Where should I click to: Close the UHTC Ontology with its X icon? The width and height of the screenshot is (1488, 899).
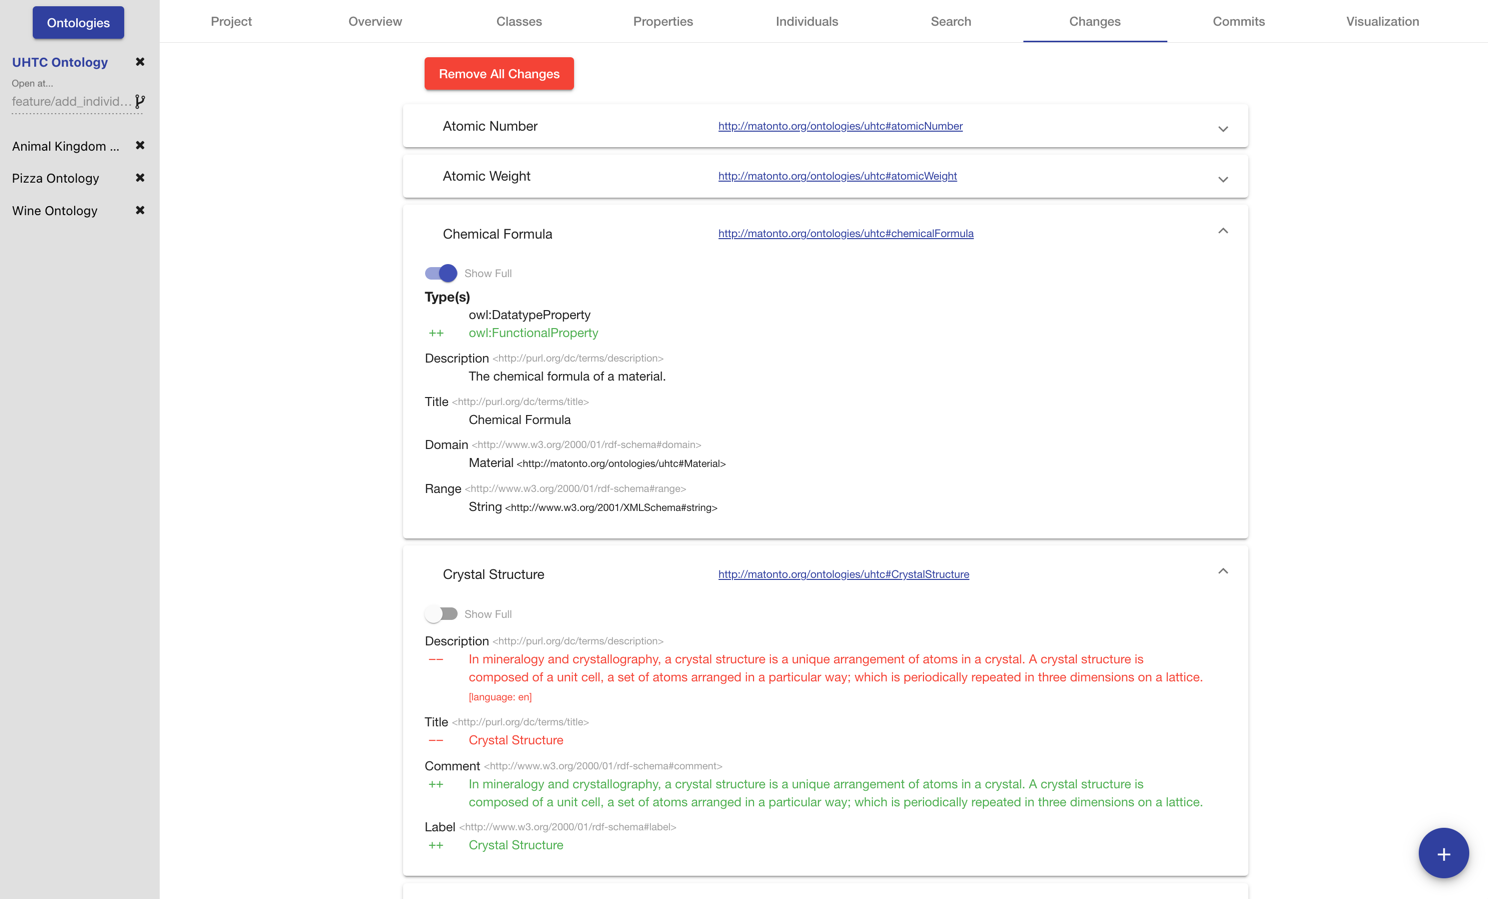pyautogui.click(x=140, y=62)
